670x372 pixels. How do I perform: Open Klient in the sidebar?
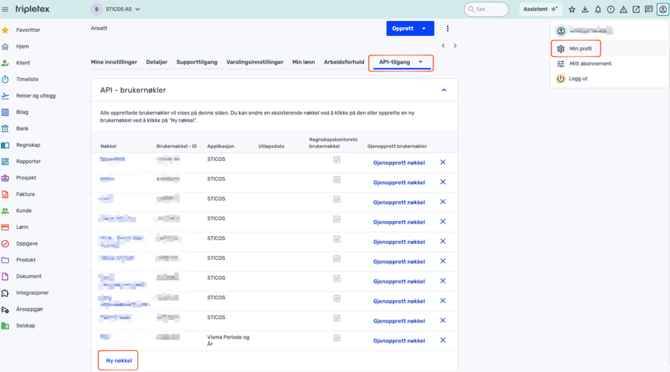[23, 63]
